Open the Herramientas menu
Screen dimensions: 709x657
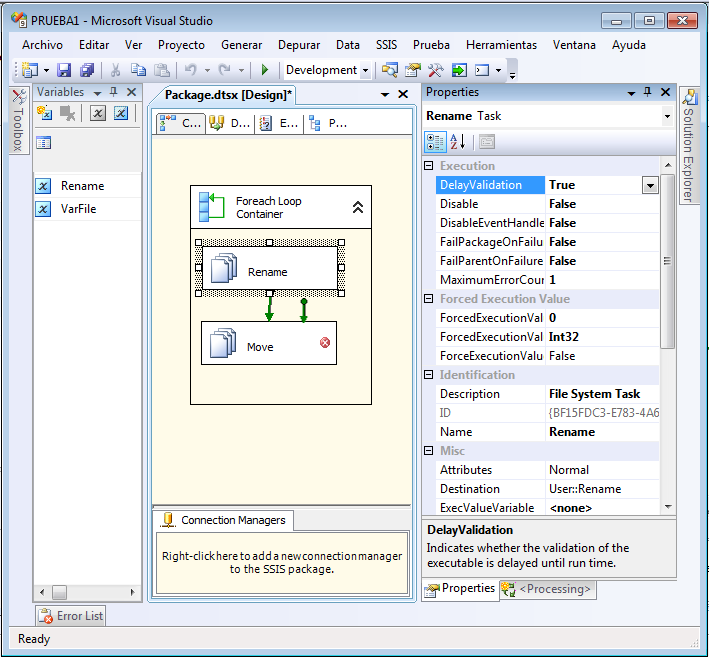point(501,45)
